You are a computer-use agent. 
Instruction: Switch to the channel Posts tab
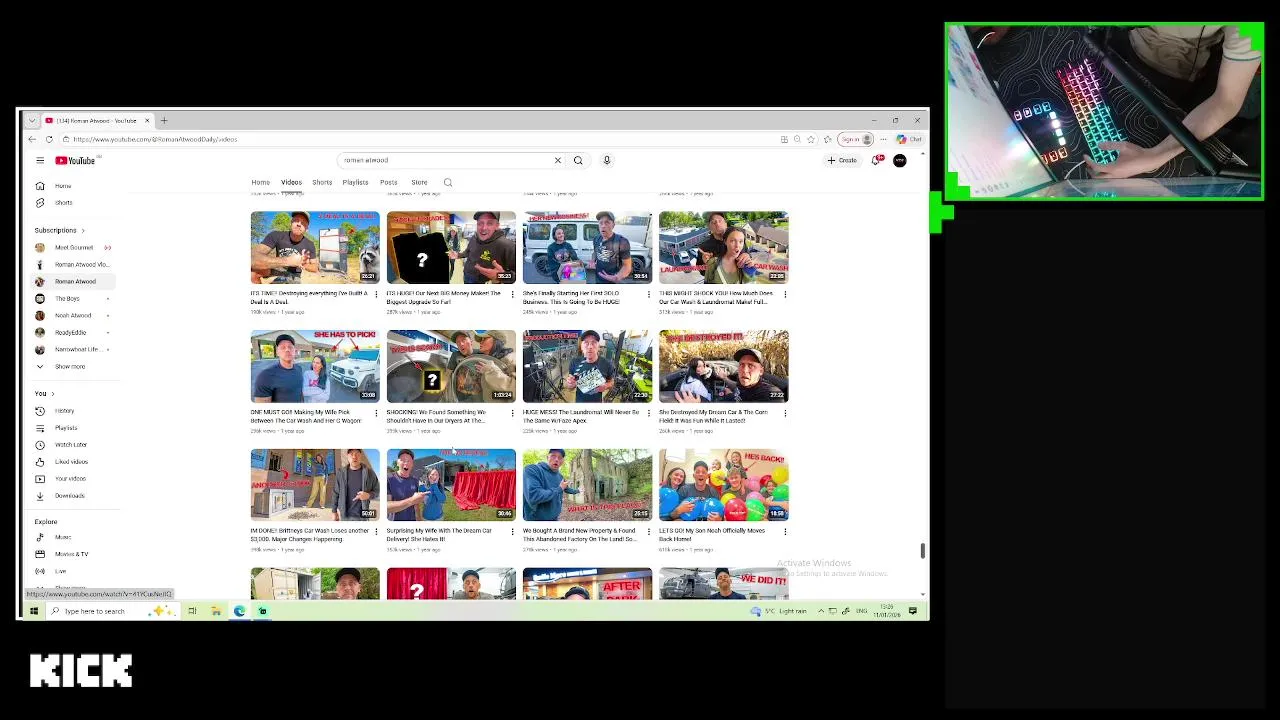point(389,183)
